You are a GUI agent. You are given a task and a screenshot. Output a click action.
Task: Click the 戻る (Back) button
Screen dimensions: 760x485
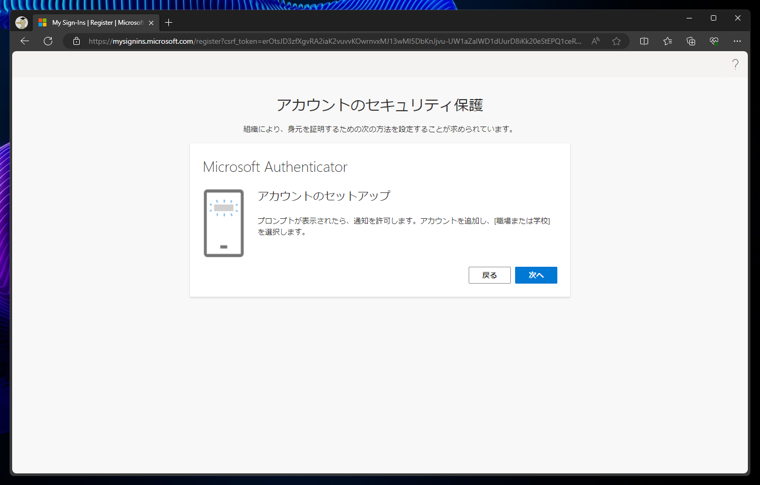pos(489,275)
